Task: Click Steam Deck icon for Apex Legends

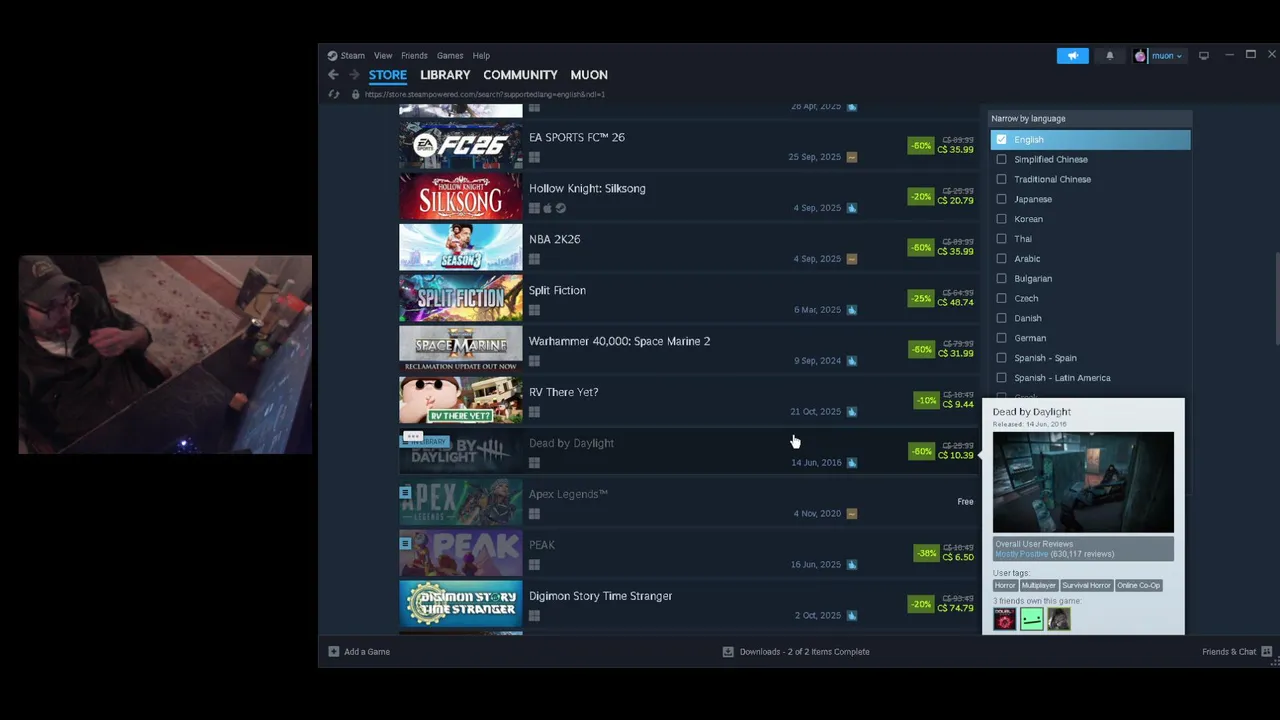Action: (851, 514)
